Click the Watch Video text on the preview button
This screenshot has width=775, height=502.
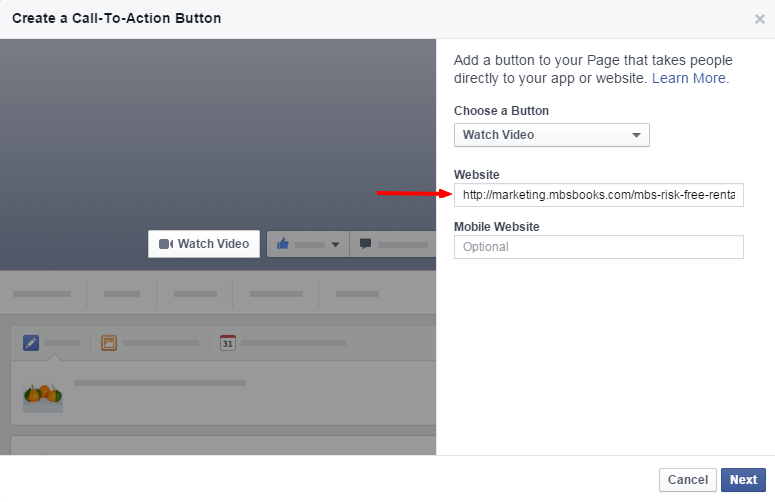coord(213,244)
